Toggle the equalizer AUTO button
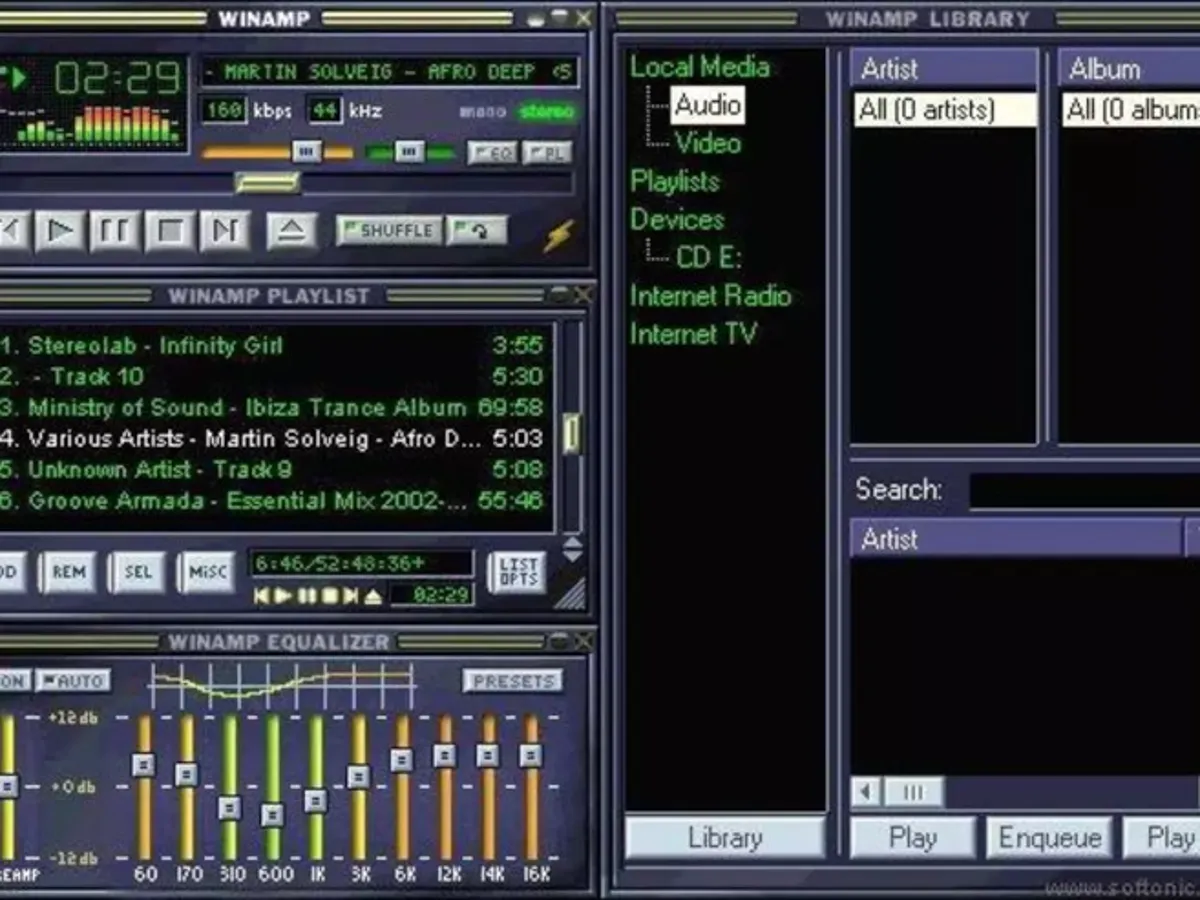Screen dimensions: 1200x900 tap(73, 681)
